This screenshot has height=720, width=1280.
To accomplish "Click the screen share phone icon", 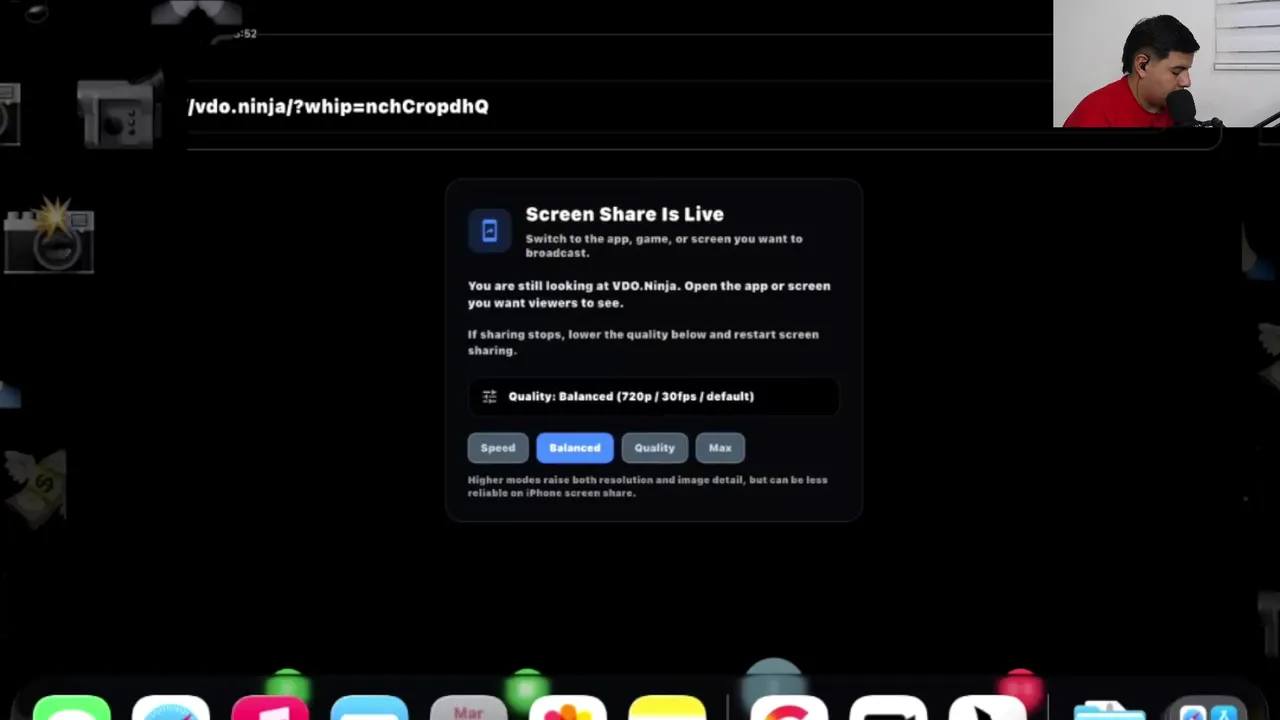I will [489, 231].
